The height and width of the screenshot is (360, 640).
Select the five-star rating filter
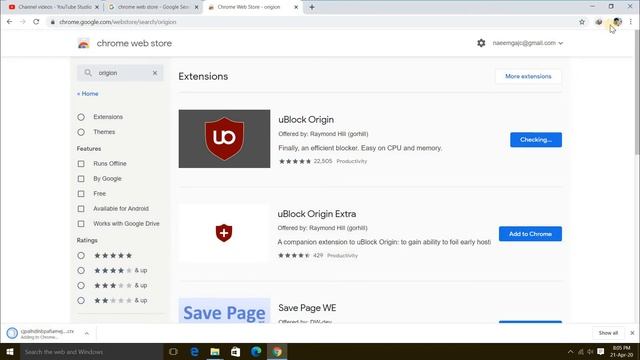point(81,256)
